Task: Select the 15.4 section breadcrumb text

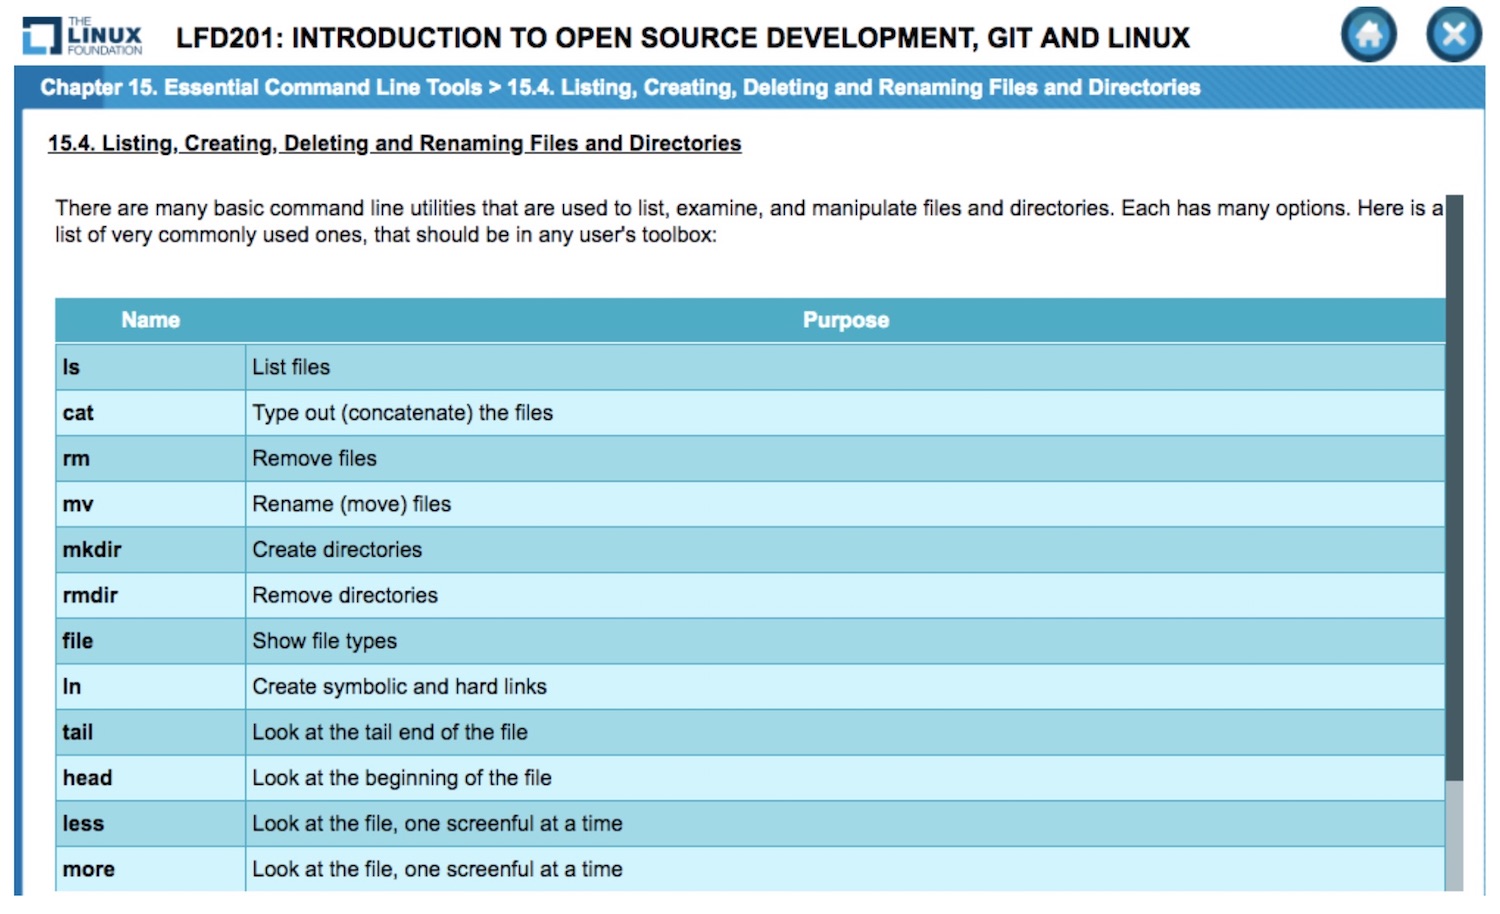Action: point(853,88)
